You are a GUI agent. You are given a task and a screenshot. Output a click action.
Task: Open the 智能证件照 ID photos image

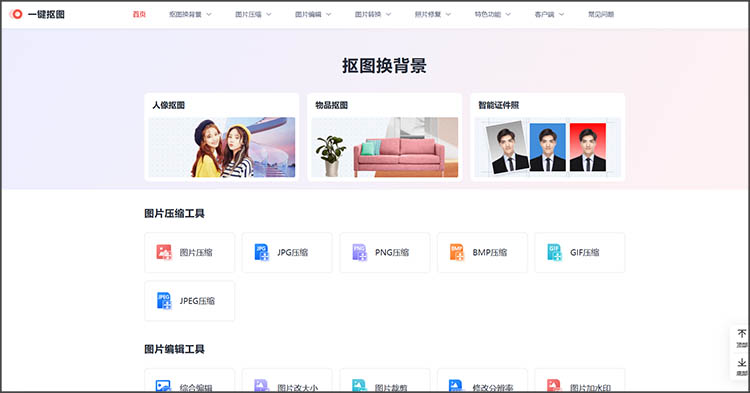548,147
